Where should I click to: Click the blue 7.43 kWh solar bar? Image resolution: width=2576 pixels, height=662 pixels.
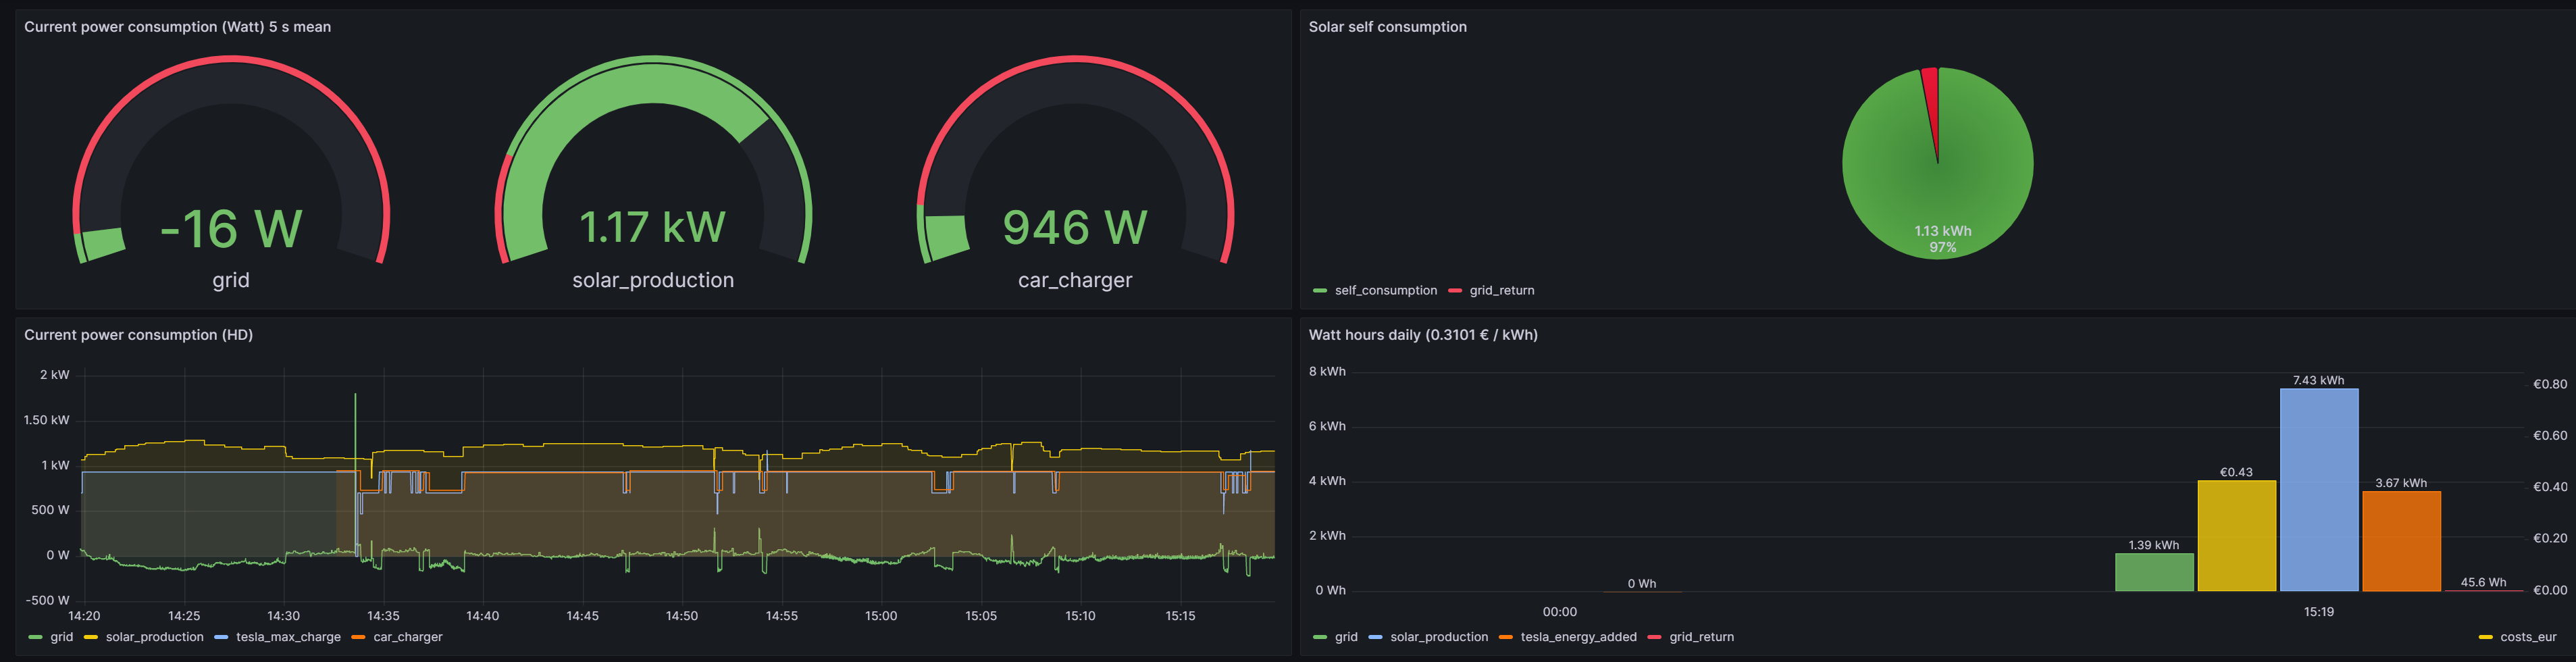coord(2319,490)
